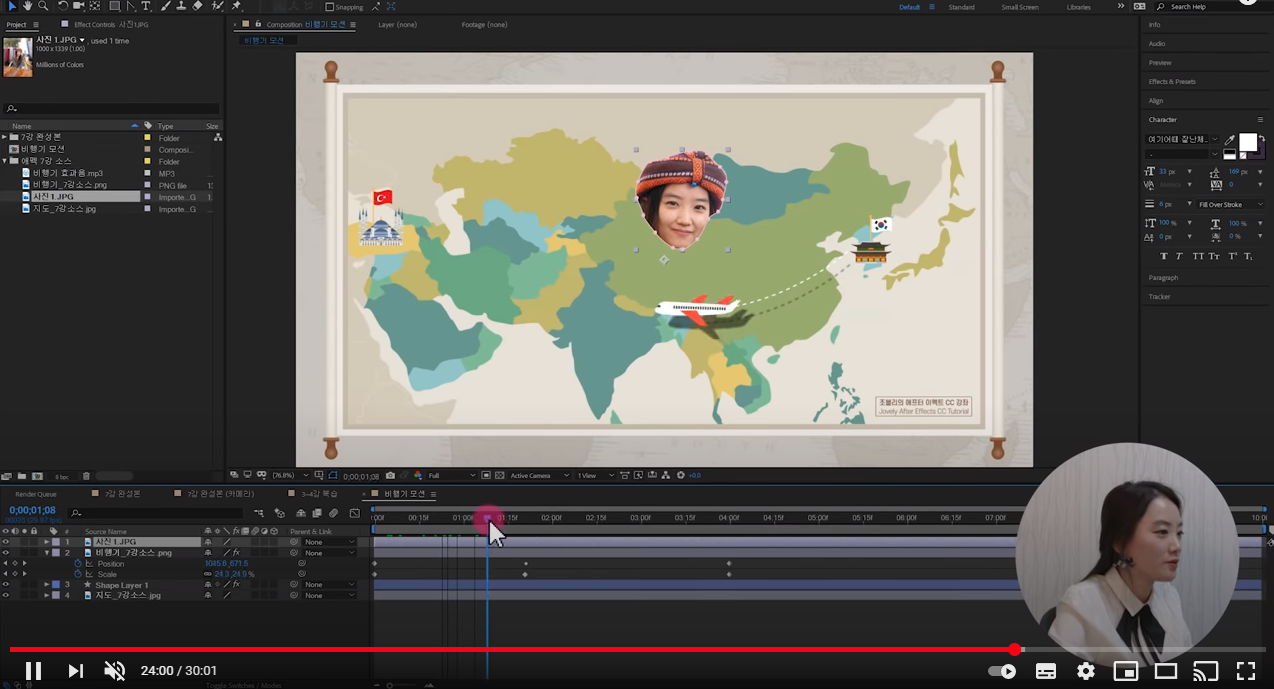The image size is (1274, 689).
Task: Toggle YouTube subtitles button
Action: tap(1046, 671)
